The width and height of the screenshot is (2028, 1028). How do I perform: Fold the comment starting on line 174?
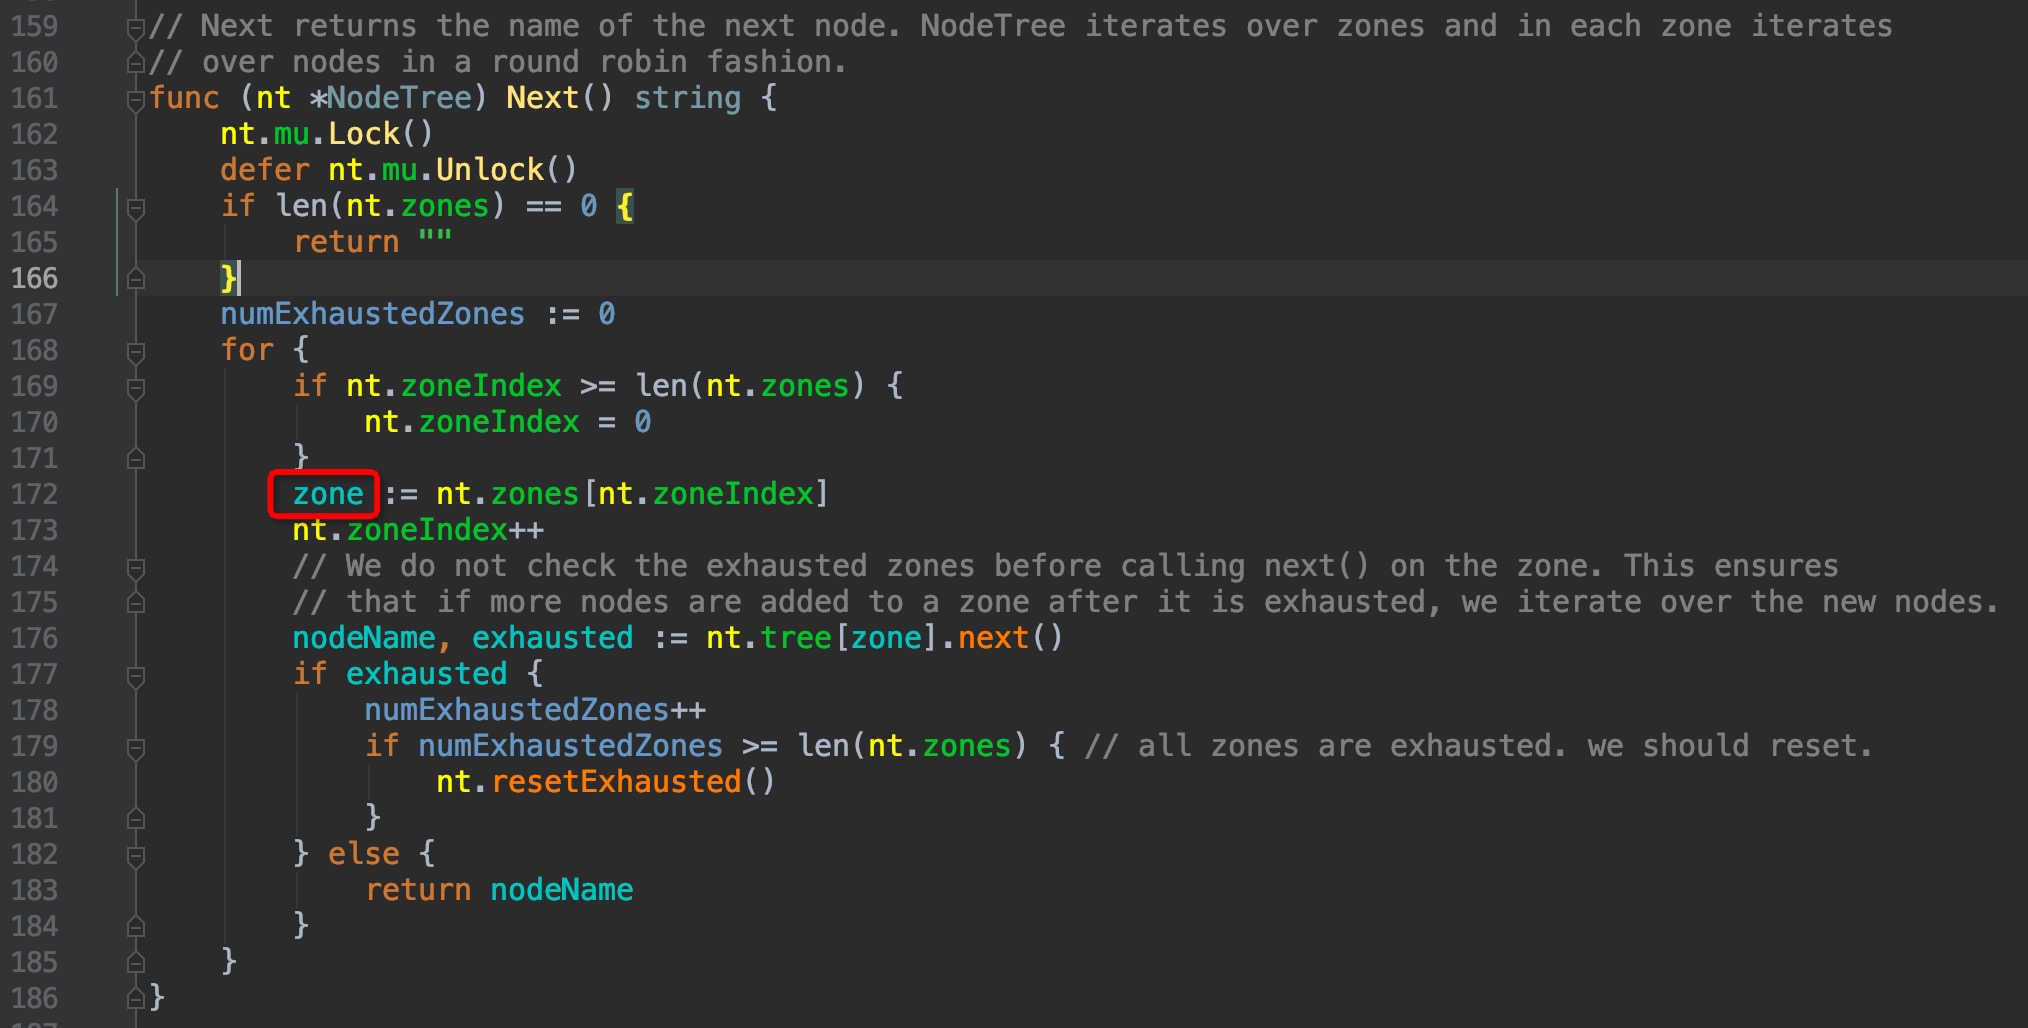(x=136, y=567)
